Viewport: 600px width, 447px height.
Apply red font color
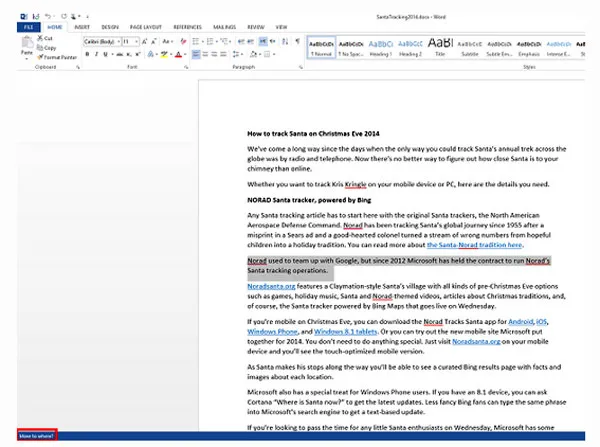pos(178,54)
